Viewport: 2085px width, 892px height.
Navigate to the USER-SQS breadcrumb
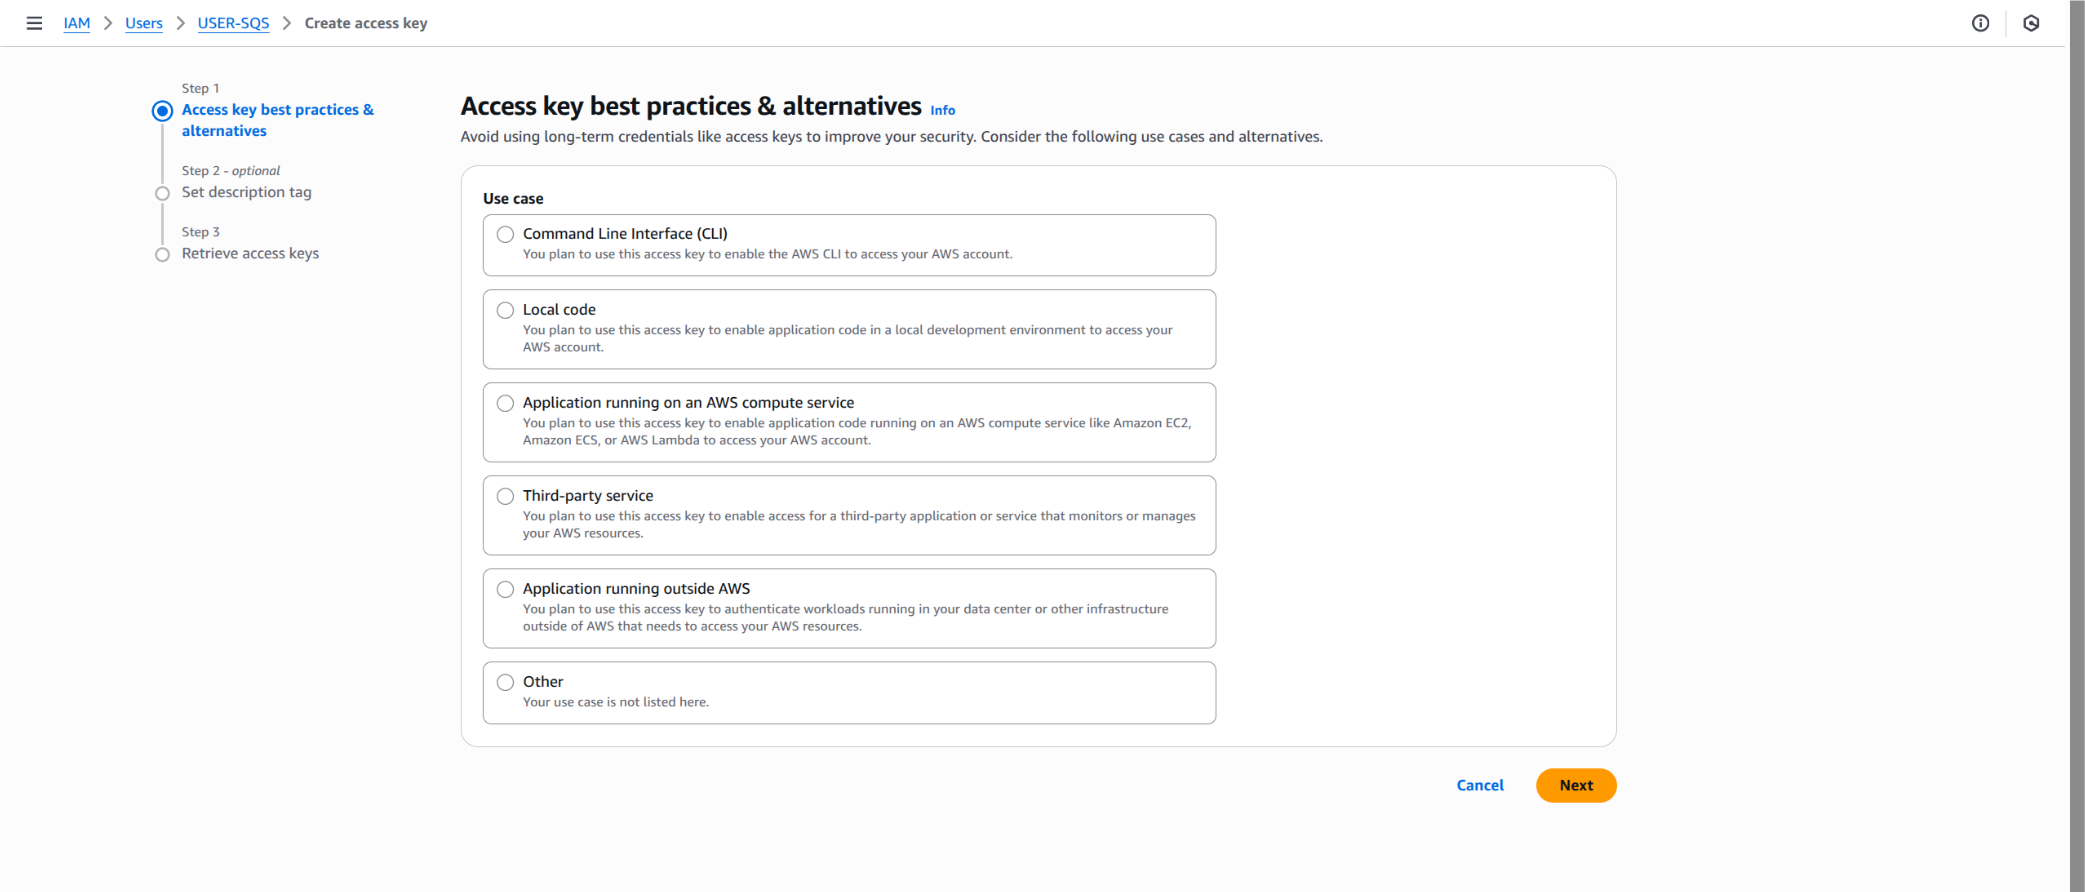point(233,23)
